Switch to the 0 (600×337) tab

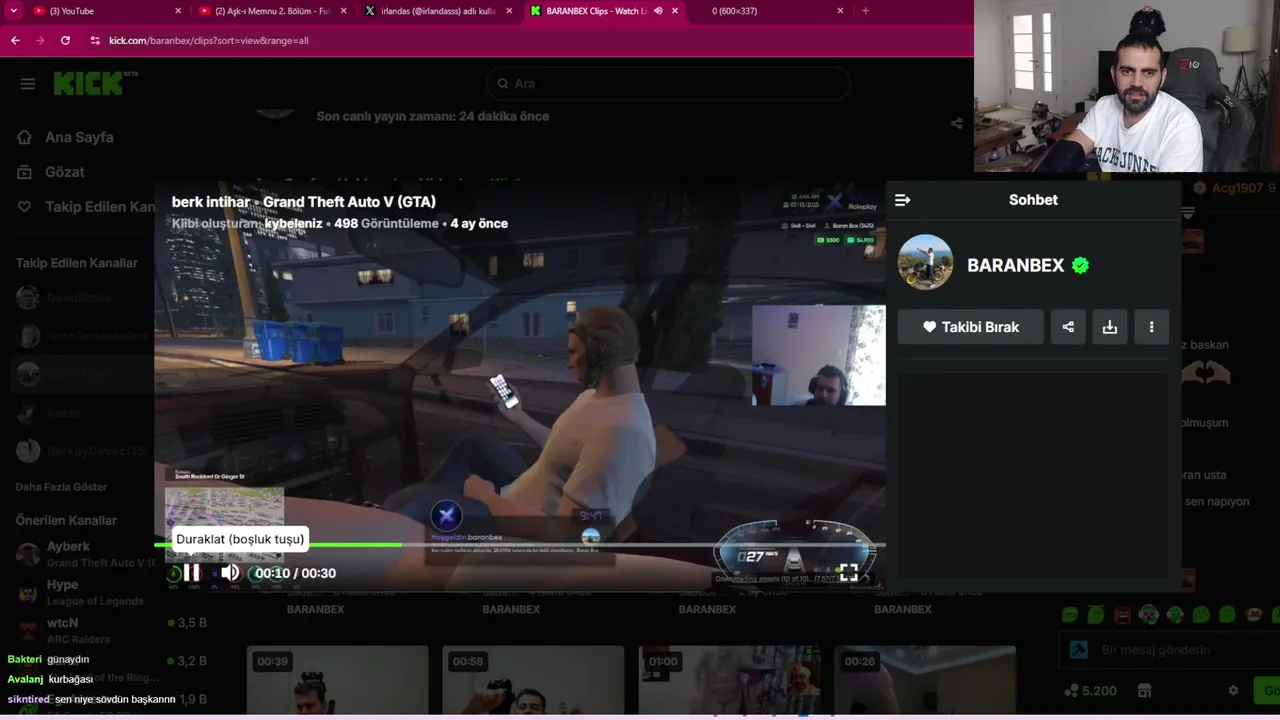click(x=770, y=11)
